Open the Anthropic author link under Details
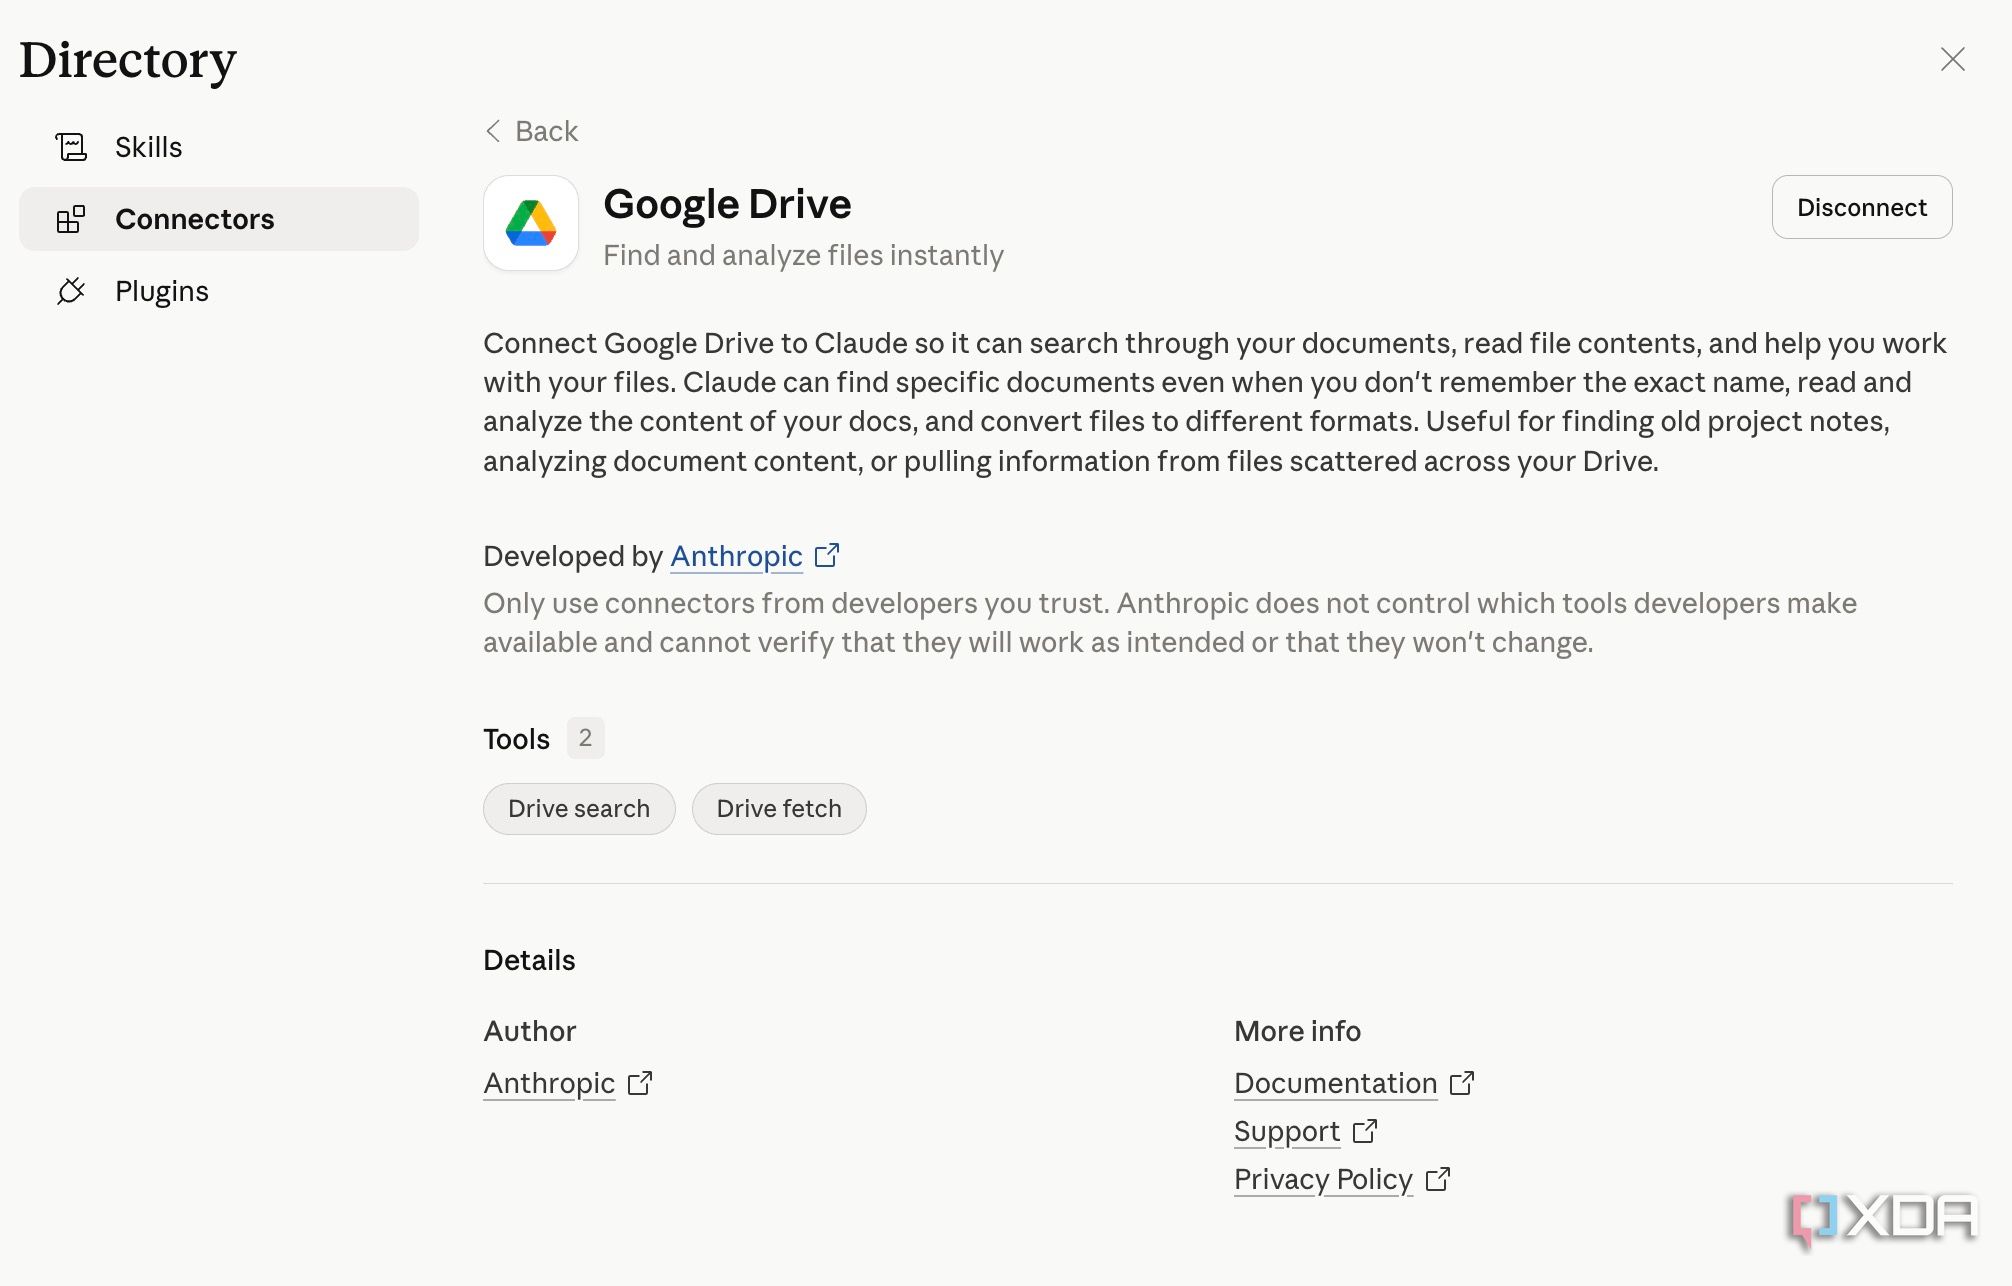Screen dimensions: 2012x1286 pos(549,1083)
